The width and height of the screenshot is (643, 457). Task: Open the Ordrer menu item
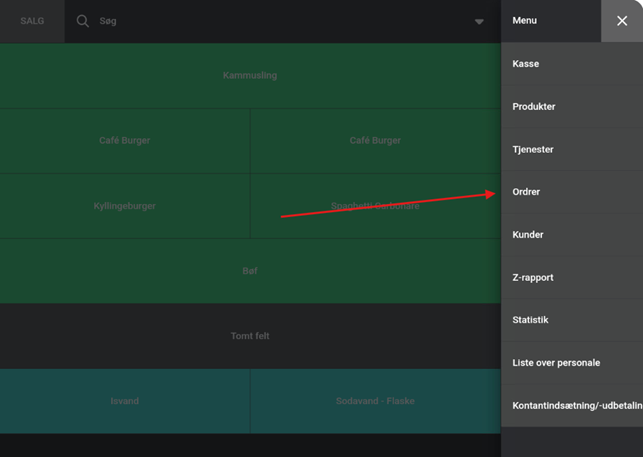tap(527, 192)
